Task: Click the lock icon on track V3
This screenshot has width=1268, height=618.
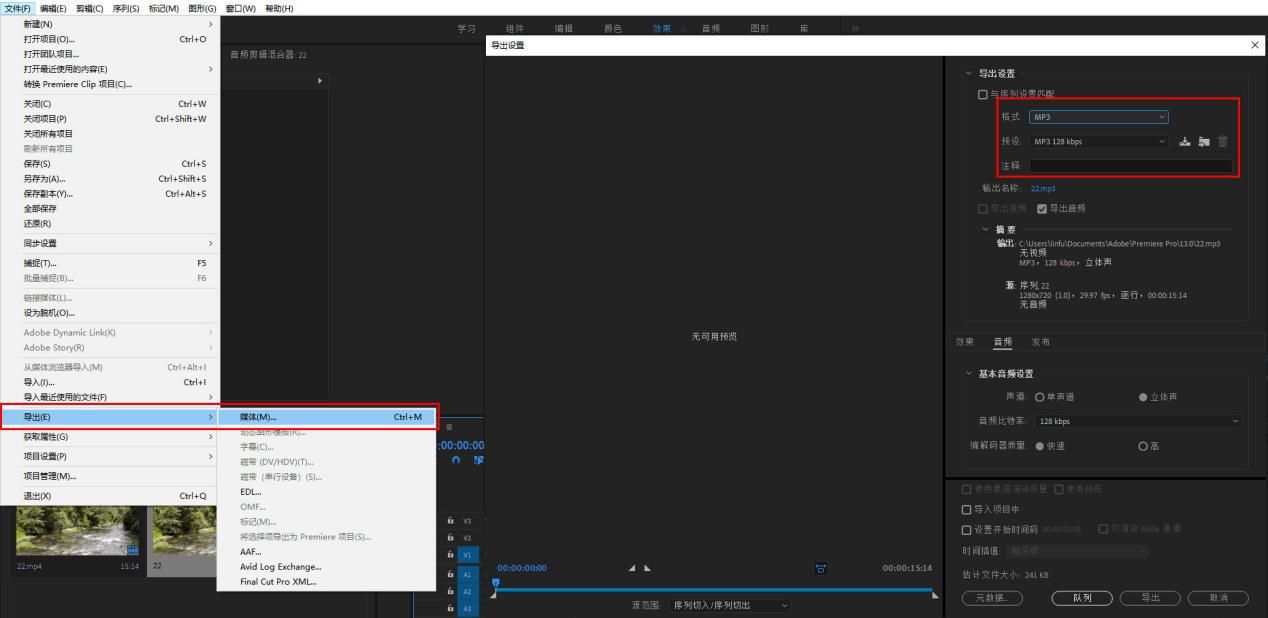Action: pyautogui.click(x=451, y=520)
